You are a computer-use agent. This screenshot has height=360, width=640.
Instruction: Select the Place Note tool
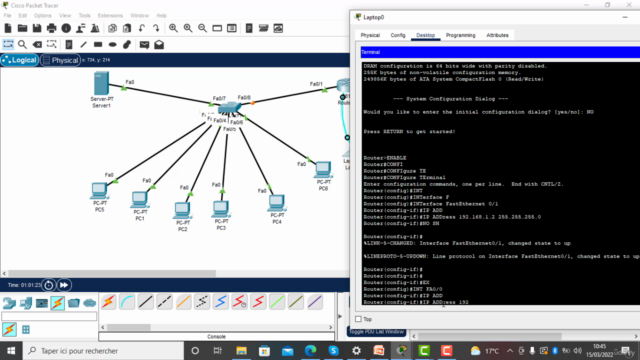[x=69, y=44]
